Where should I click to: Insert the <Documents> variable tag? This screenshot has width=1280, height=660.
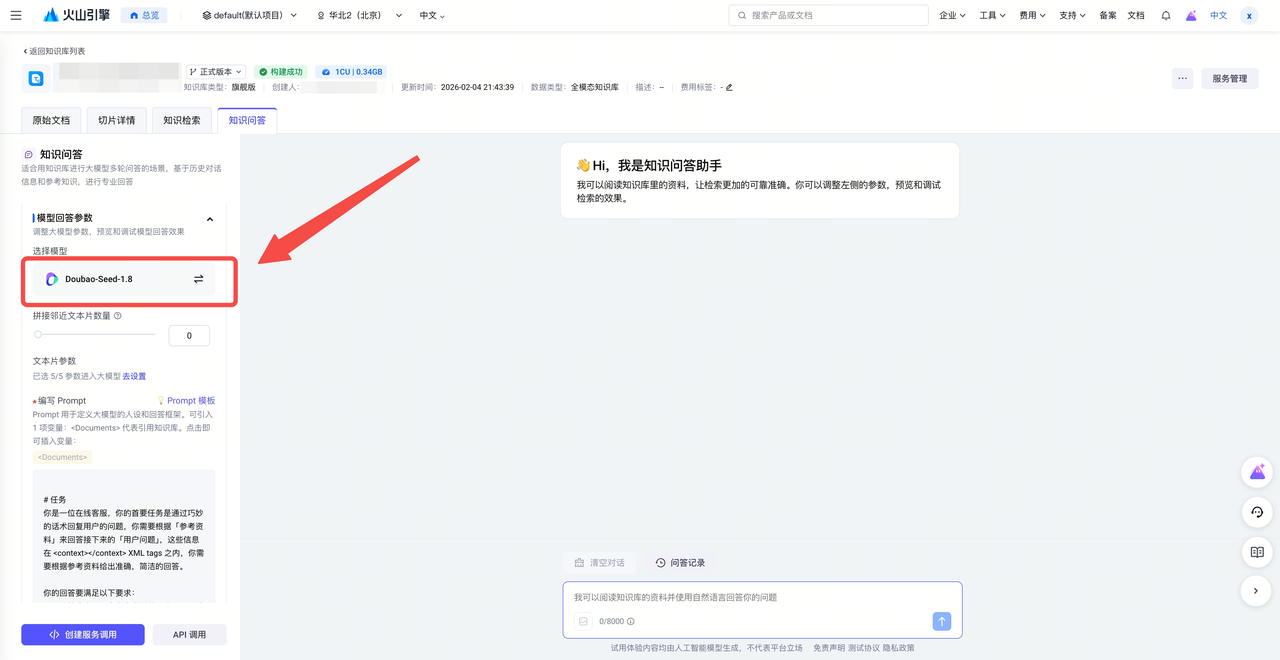tap(63, 457)
